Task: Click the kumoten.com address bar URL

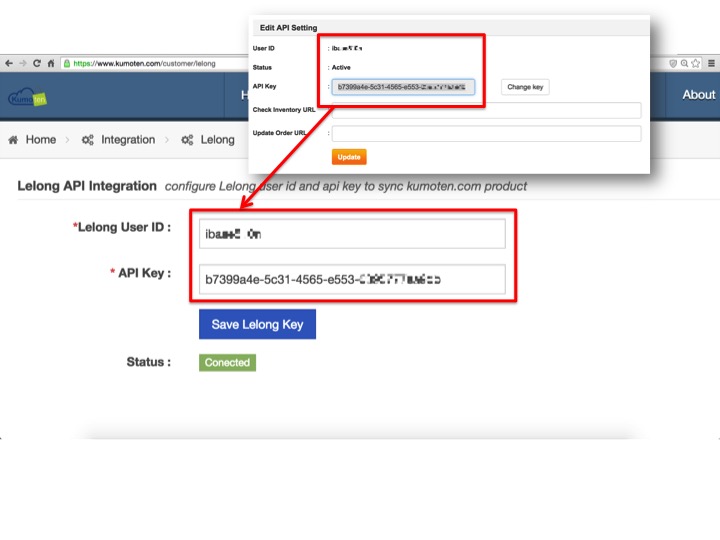Action: [144, 63]
